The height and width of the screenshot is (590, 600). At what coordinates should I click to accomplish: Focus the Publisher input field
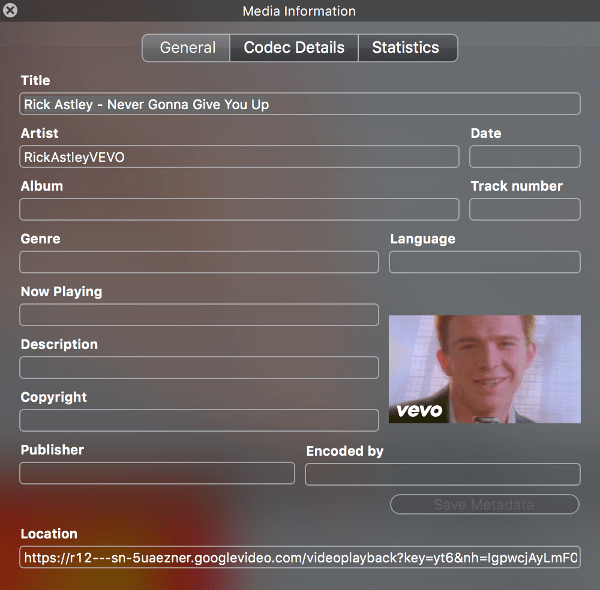click(157, 473)
